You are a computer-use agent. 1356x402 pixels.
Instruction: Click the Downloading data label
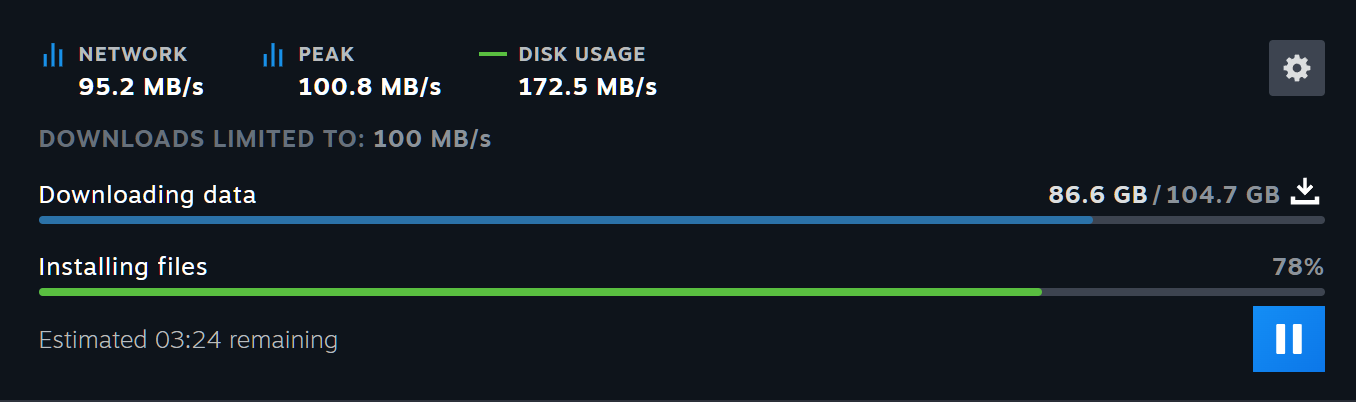pyautogui.click(x=148, y=195)
